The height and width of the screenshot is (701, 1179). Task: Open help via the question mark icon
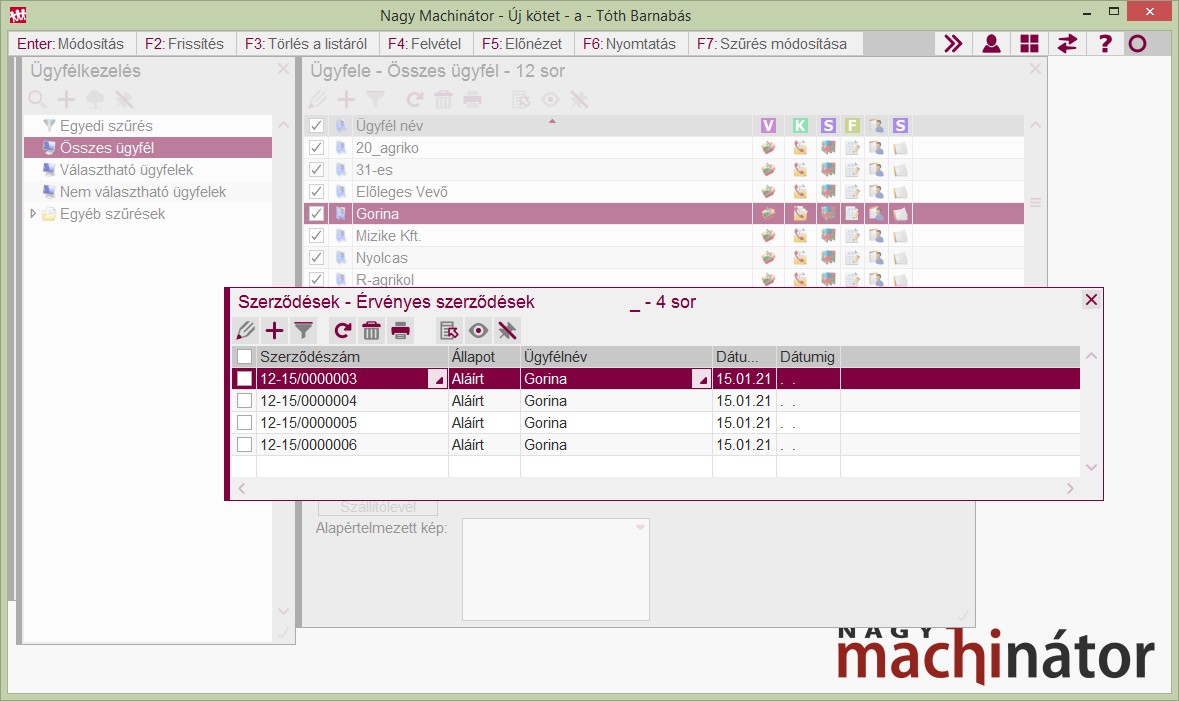1104,44
